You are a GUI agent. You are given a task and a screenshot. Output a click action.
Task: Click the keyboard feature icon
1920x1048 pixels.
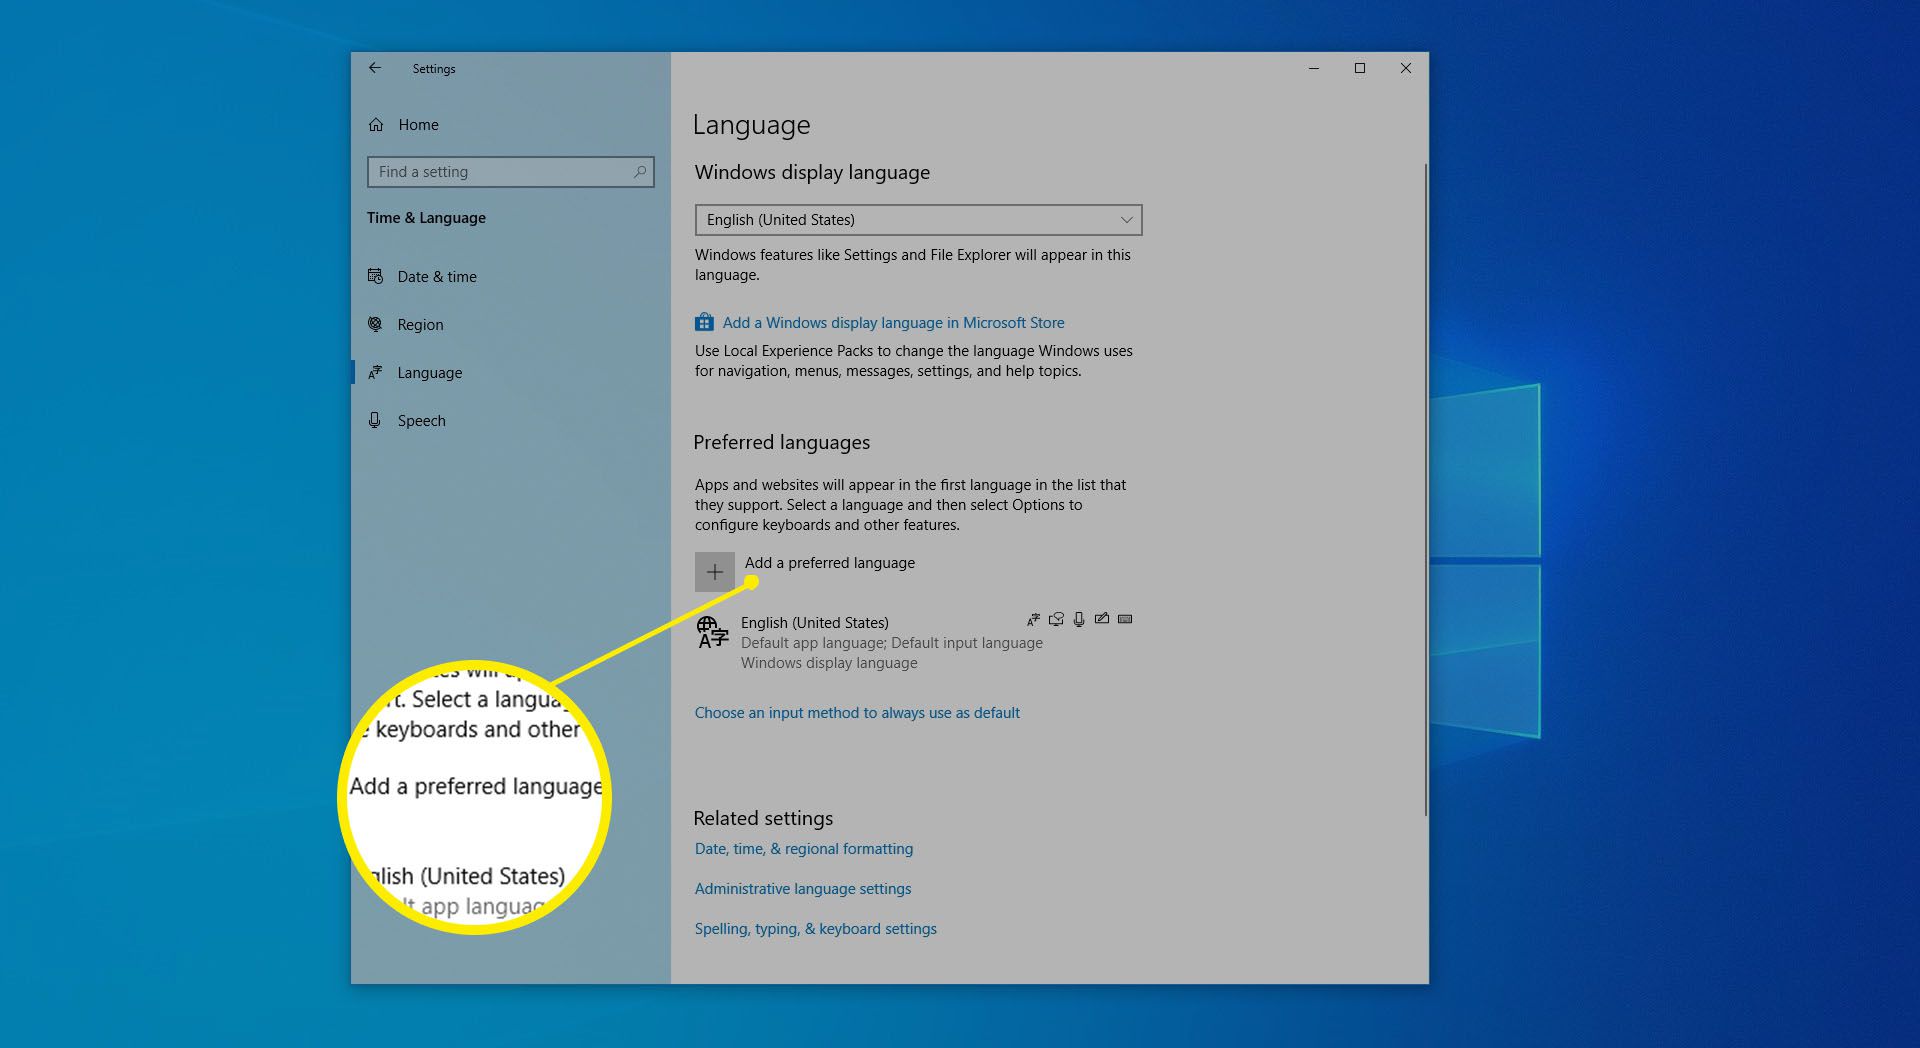tap(1125, 619)
